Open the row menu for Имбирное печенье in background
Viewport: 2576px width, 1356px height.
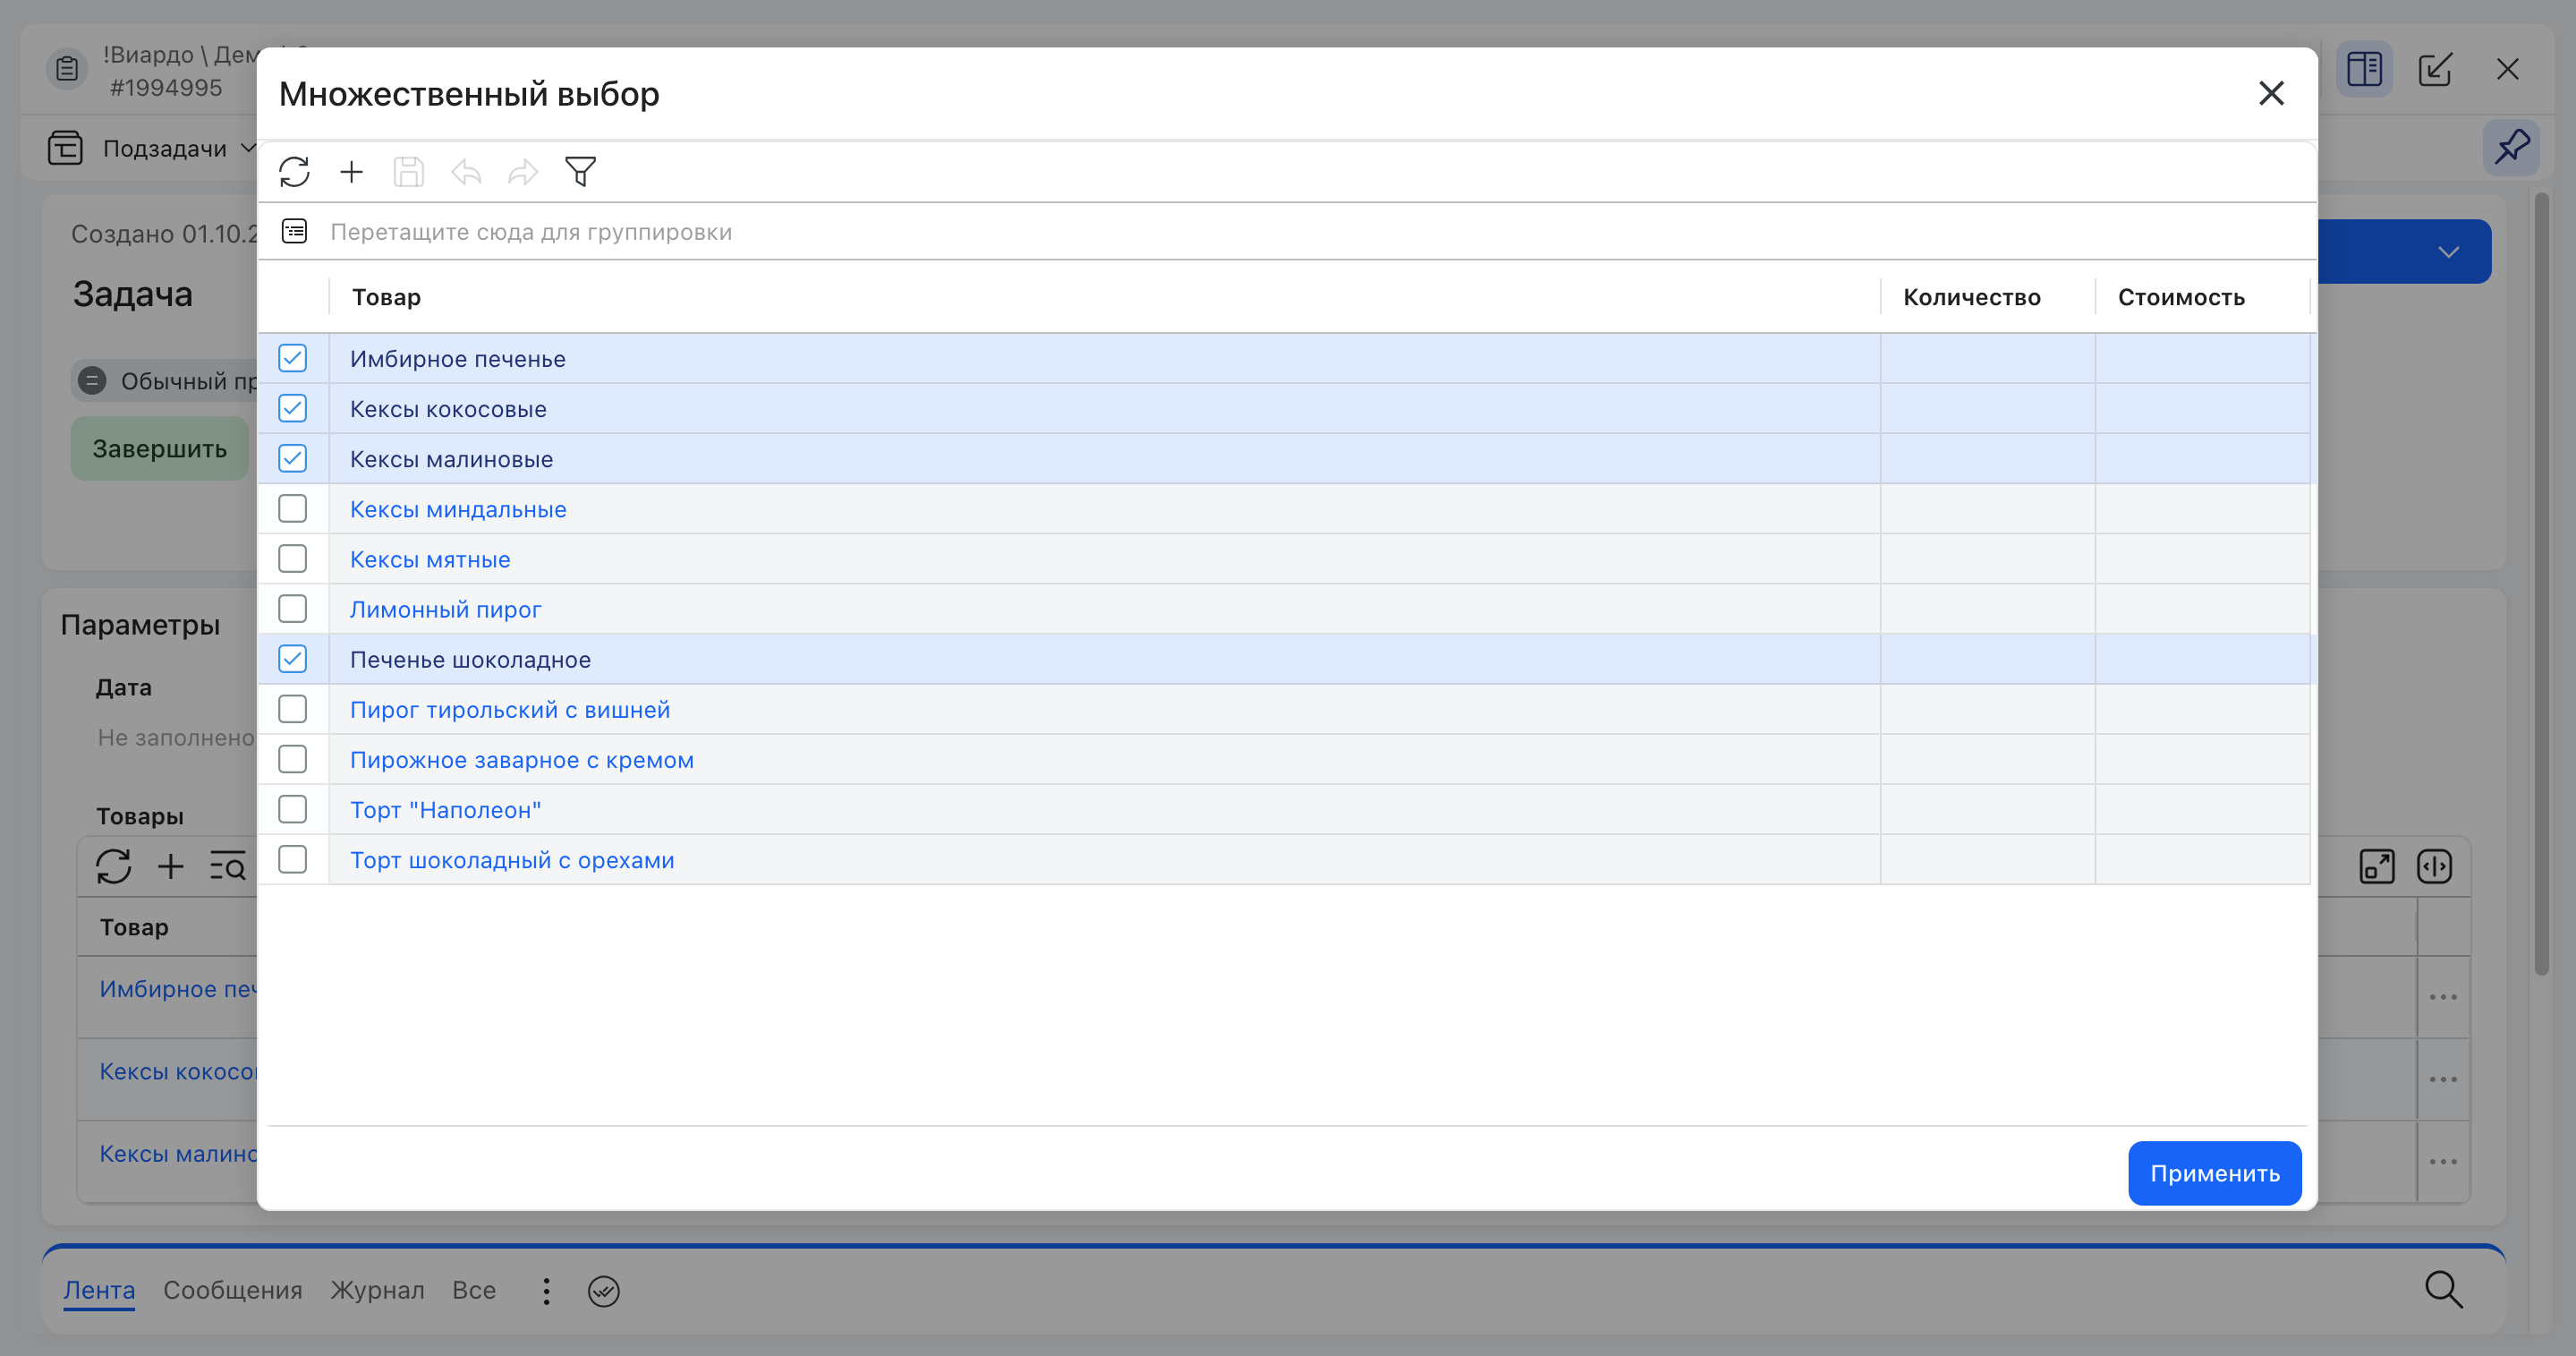(x=2443, y=997)
